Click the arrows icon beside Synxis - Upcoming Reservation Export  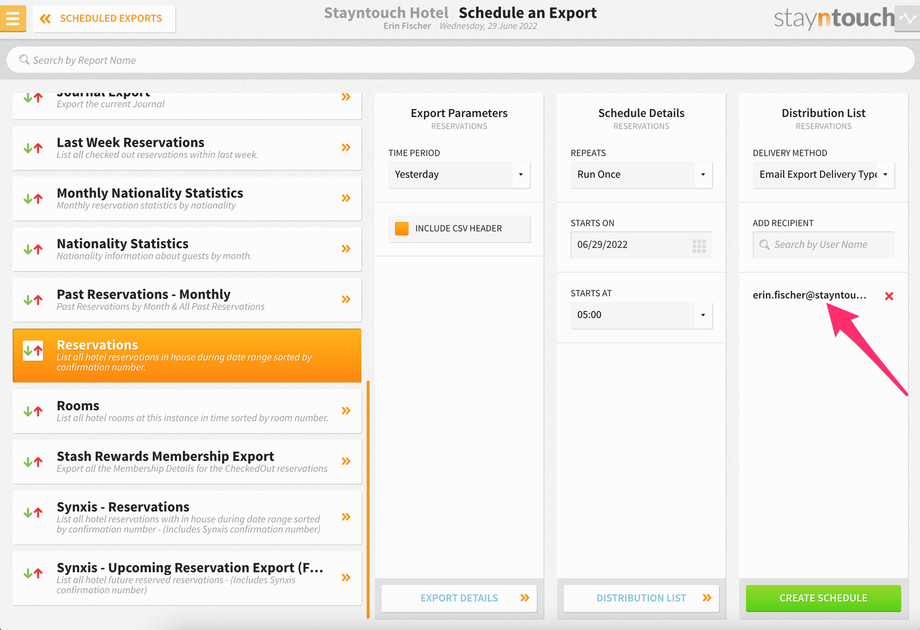click(x=33, y=573)
